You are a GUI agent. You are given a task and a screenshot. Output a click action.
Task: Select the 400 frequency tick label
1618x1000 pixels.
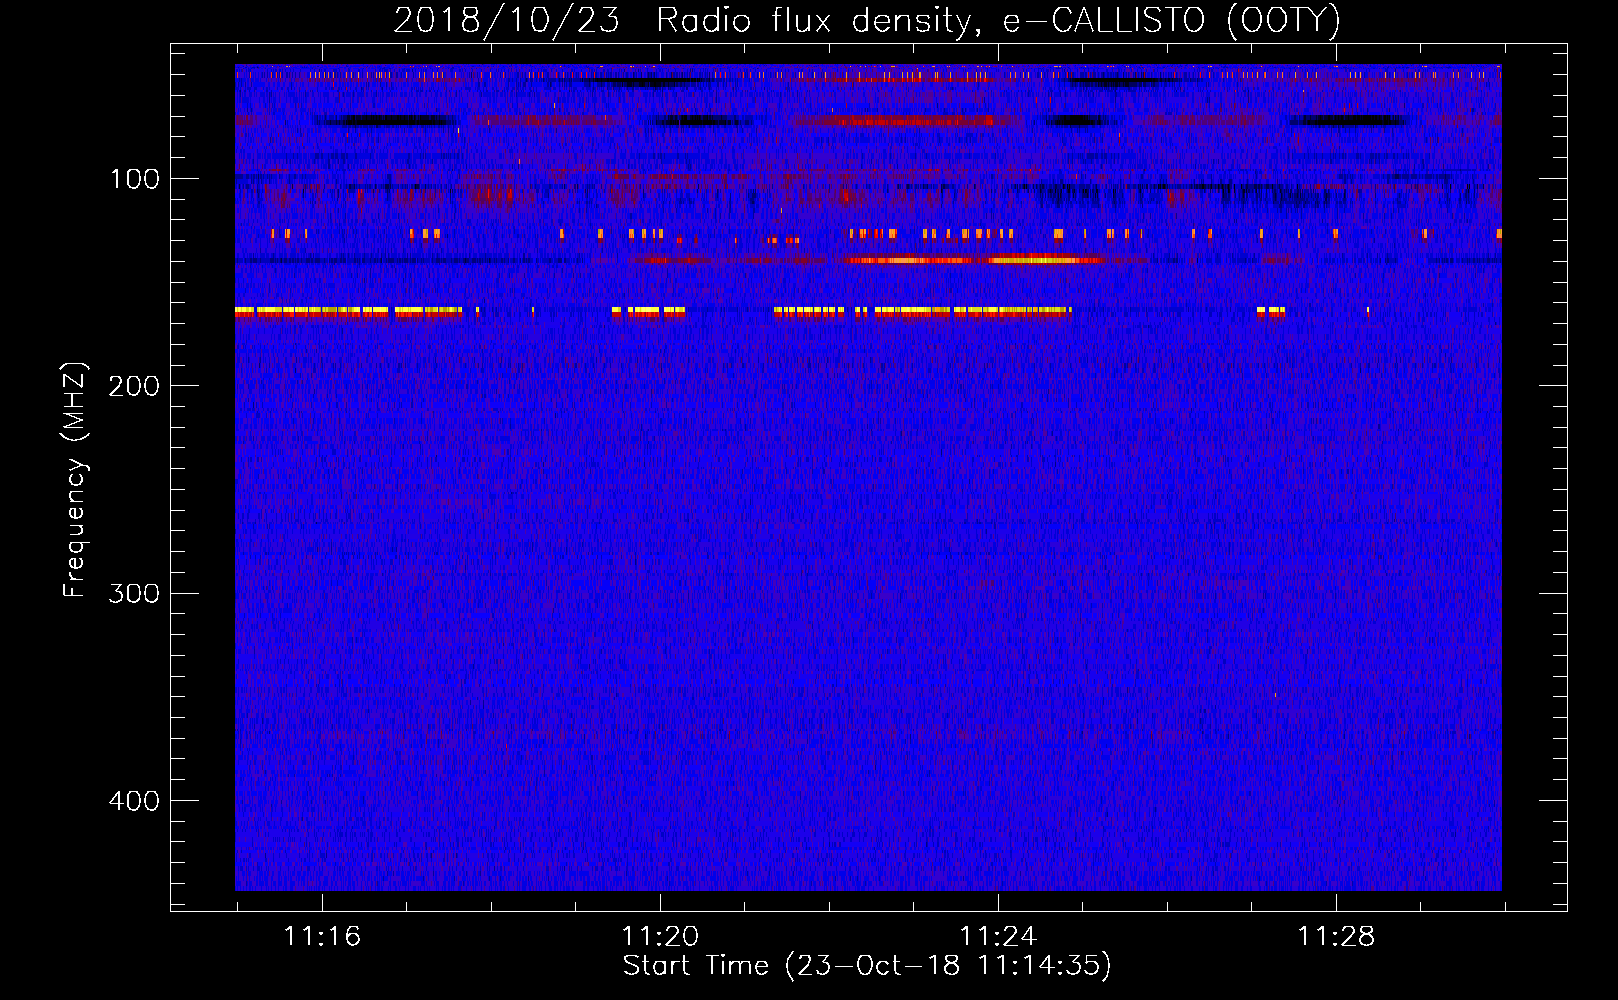[134, 801]
